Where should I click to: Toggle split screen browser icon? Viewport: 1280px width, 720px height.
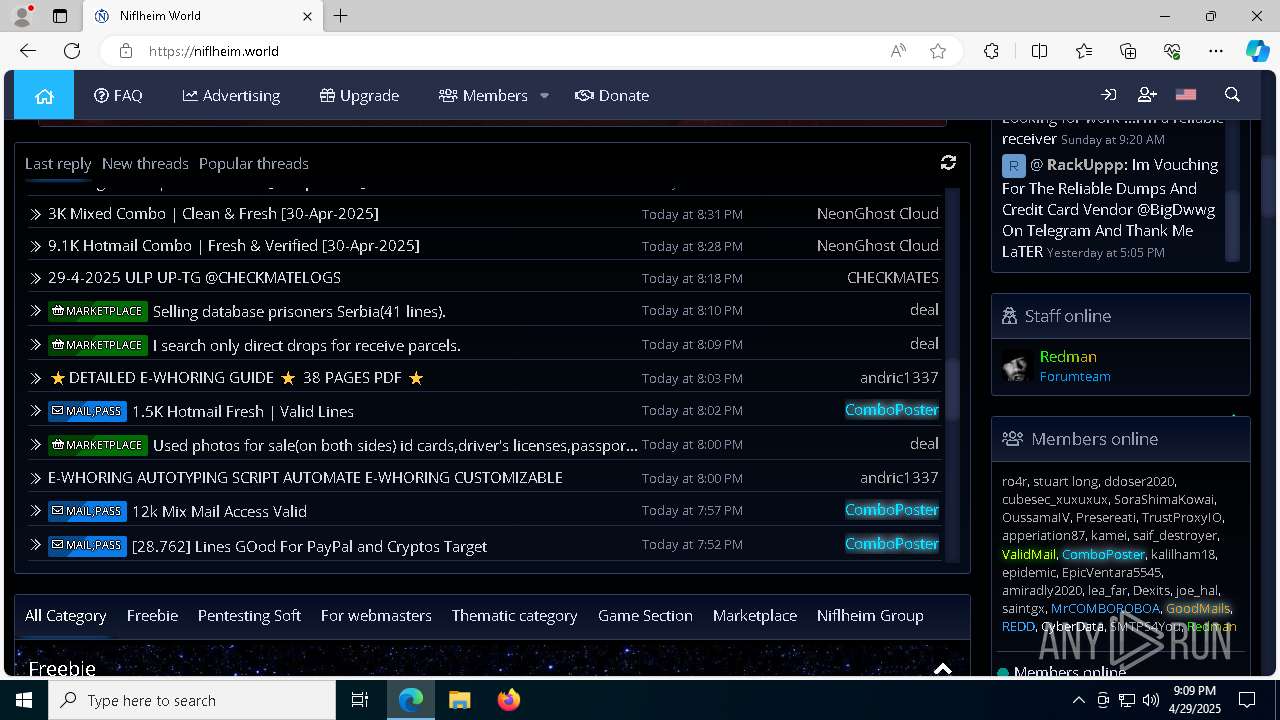(1039, 51)
